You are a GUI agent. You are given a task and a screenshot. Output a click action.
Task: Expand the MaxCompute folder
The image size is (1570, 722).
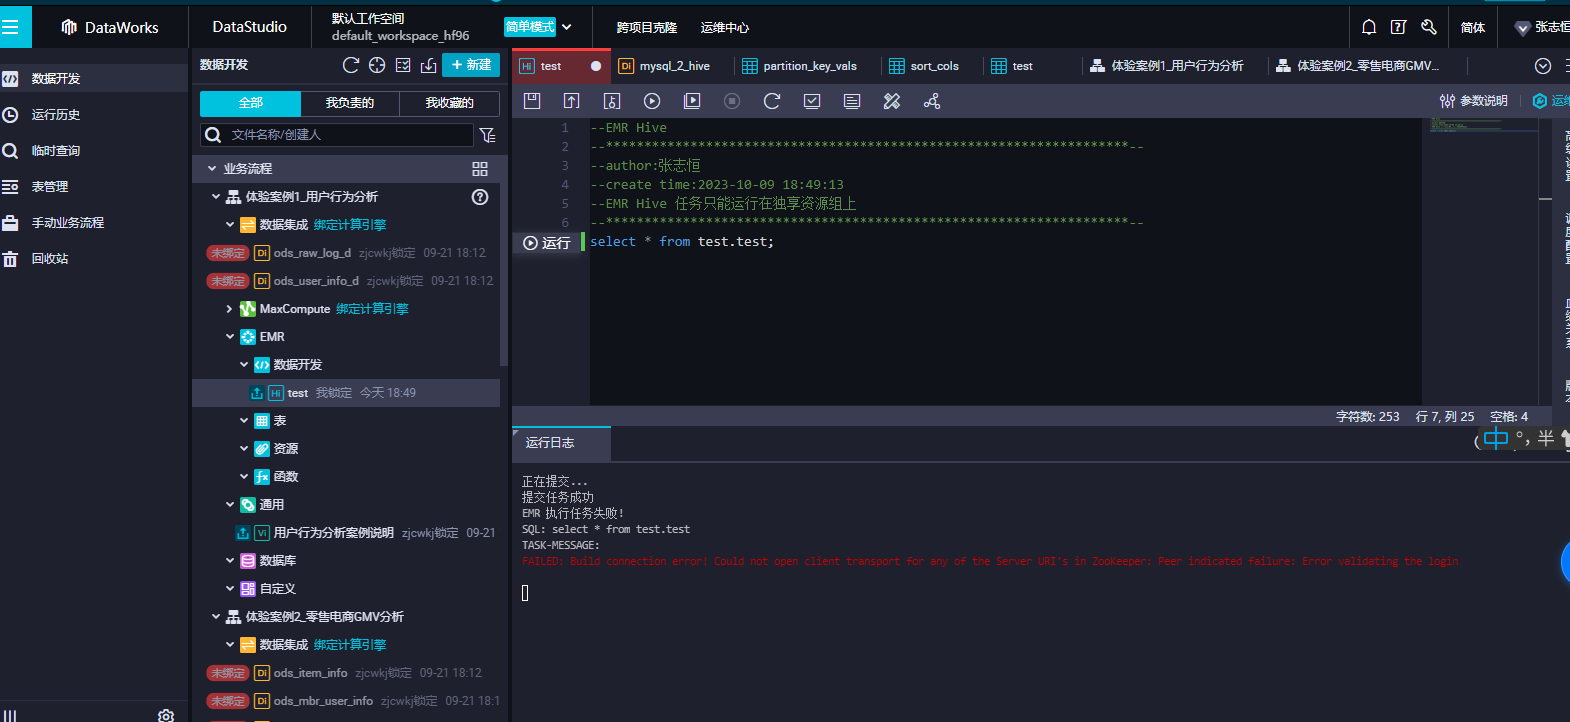[229, 309]
